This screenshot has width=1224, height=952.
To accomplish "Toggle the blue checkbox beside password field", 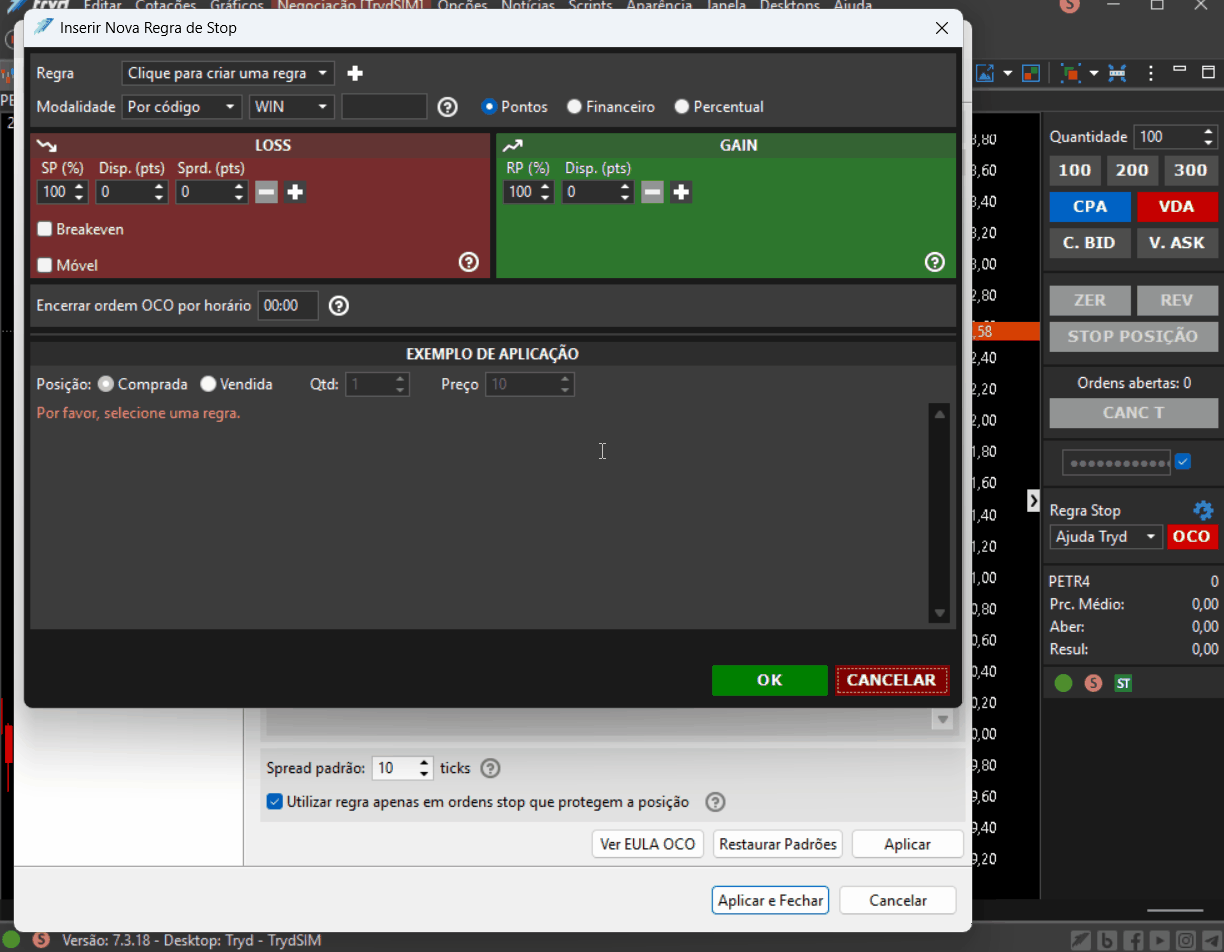I will pos(1183,462).
